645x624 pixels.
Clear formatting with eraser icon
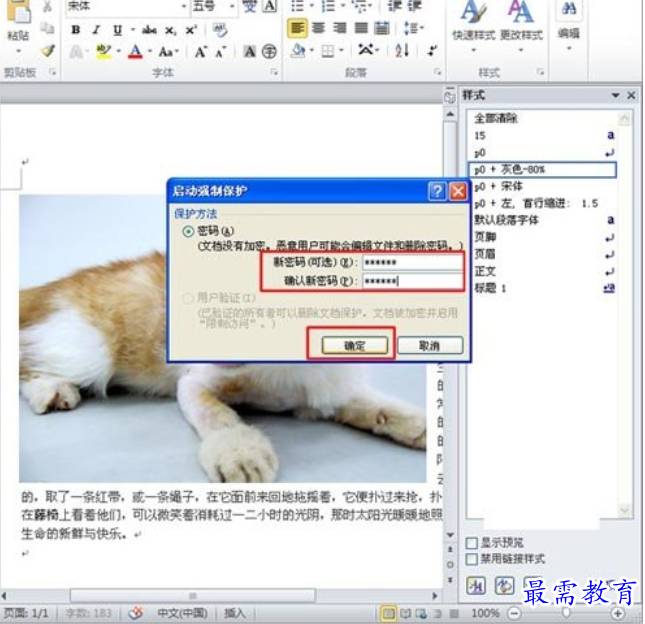pyautogui.click(x=220, y=30)
